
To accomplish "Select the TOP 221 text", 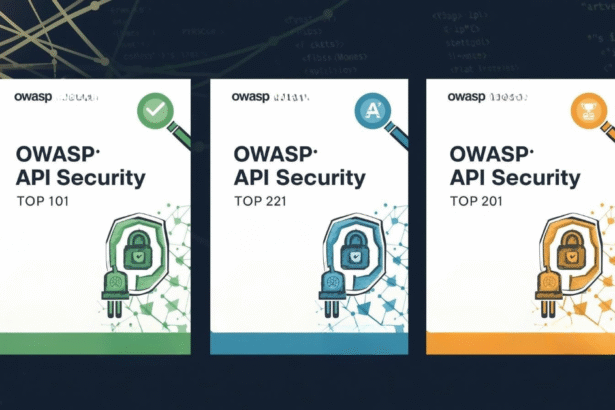I will click(x=260, y=201).
